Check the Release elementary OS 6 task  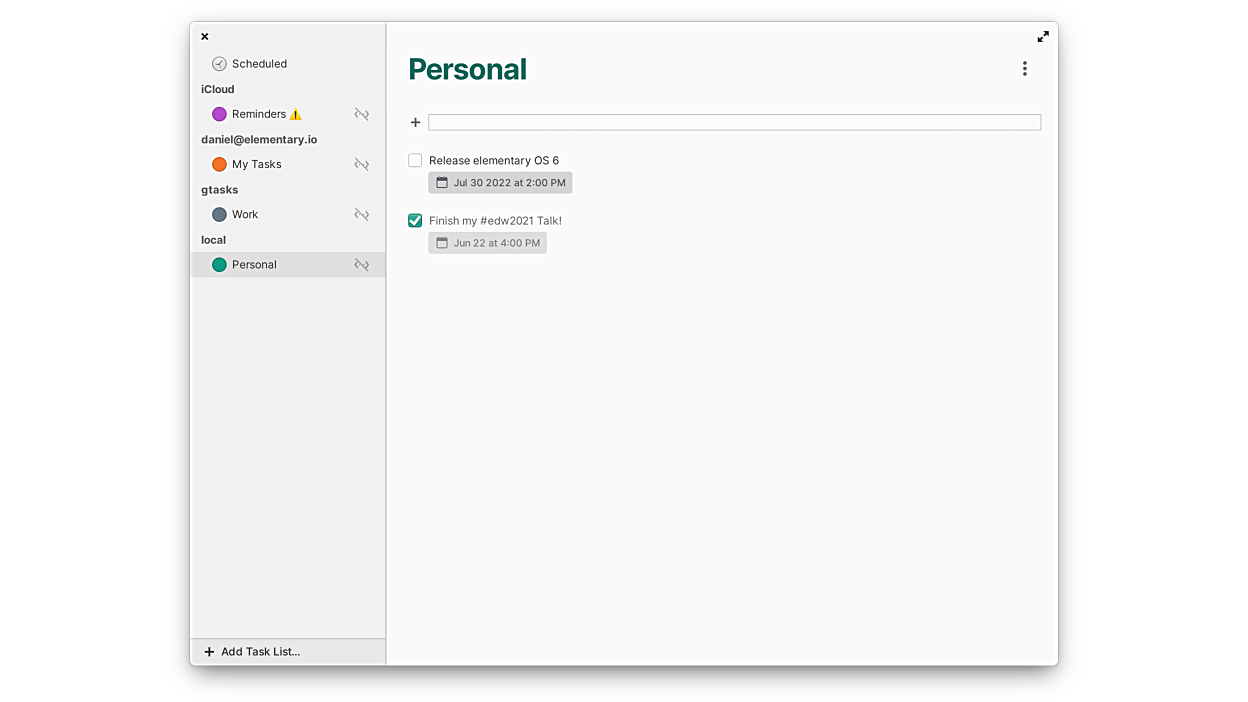415,160
